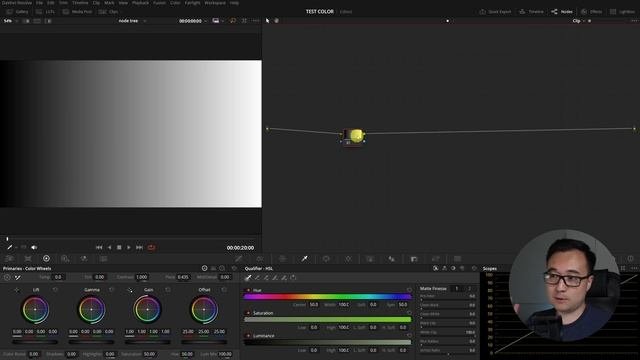Toggle the Hue qualifier on or off
The height and width of the screenshot is (360, 640).
(248, 290)
